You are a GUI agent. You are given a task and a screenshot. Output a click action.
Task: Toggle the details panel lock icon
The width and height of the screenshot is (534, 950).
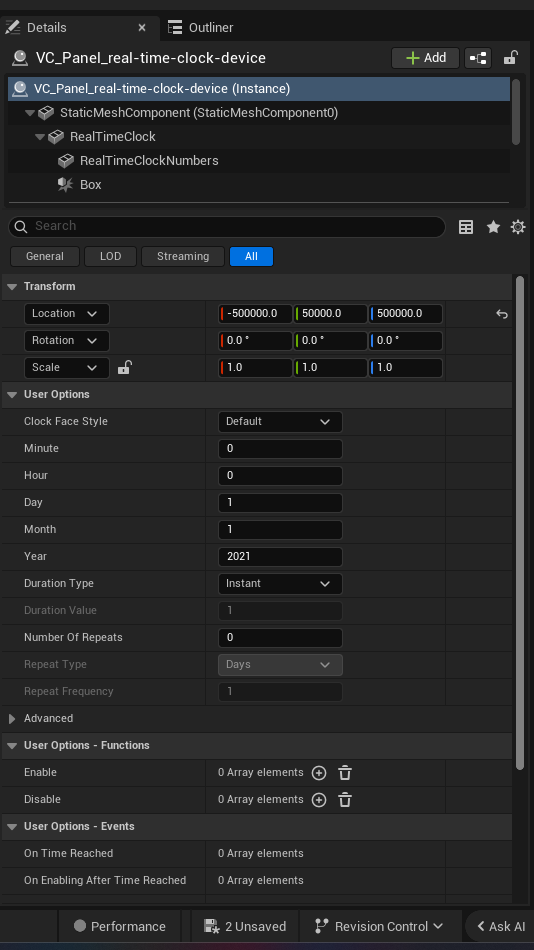[510, 58]
